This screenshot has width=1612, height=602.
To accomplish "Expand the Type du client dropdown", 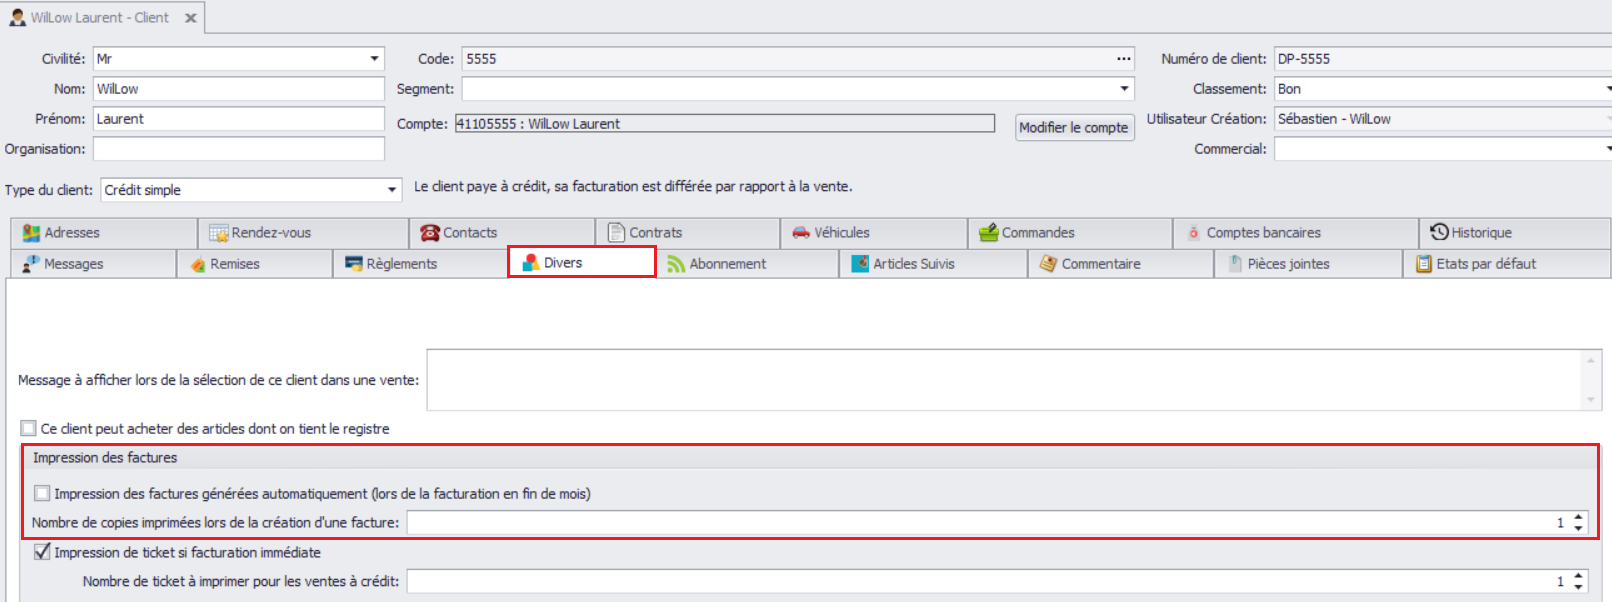I will 392,190.
